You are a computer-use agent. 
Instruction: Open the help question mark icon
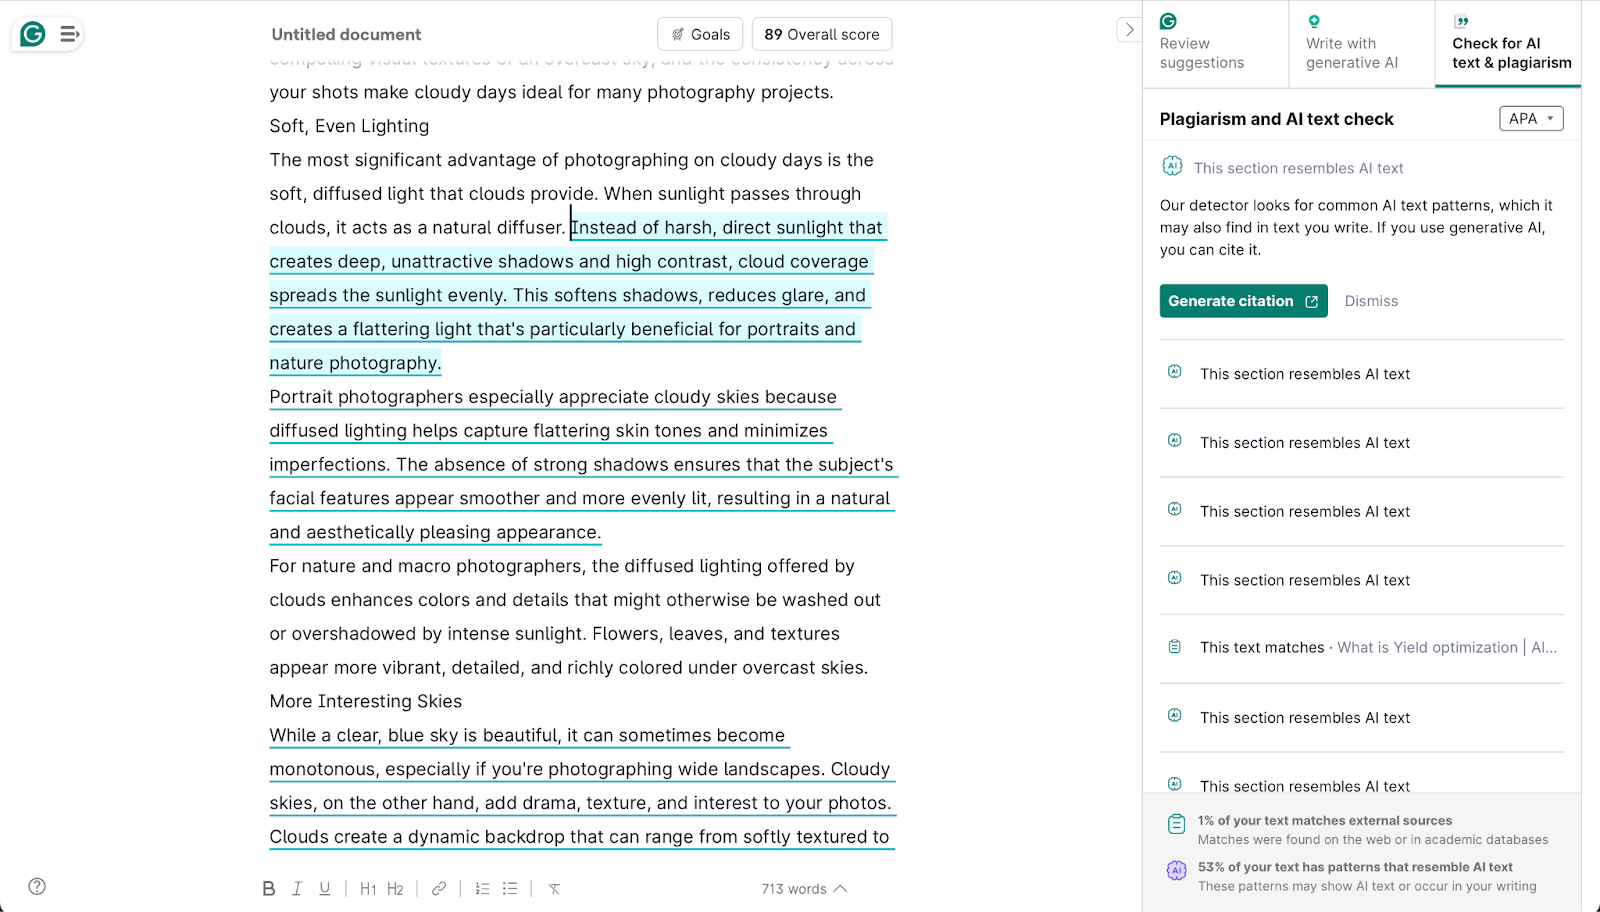pyautogui.click(x=37, y=886)
